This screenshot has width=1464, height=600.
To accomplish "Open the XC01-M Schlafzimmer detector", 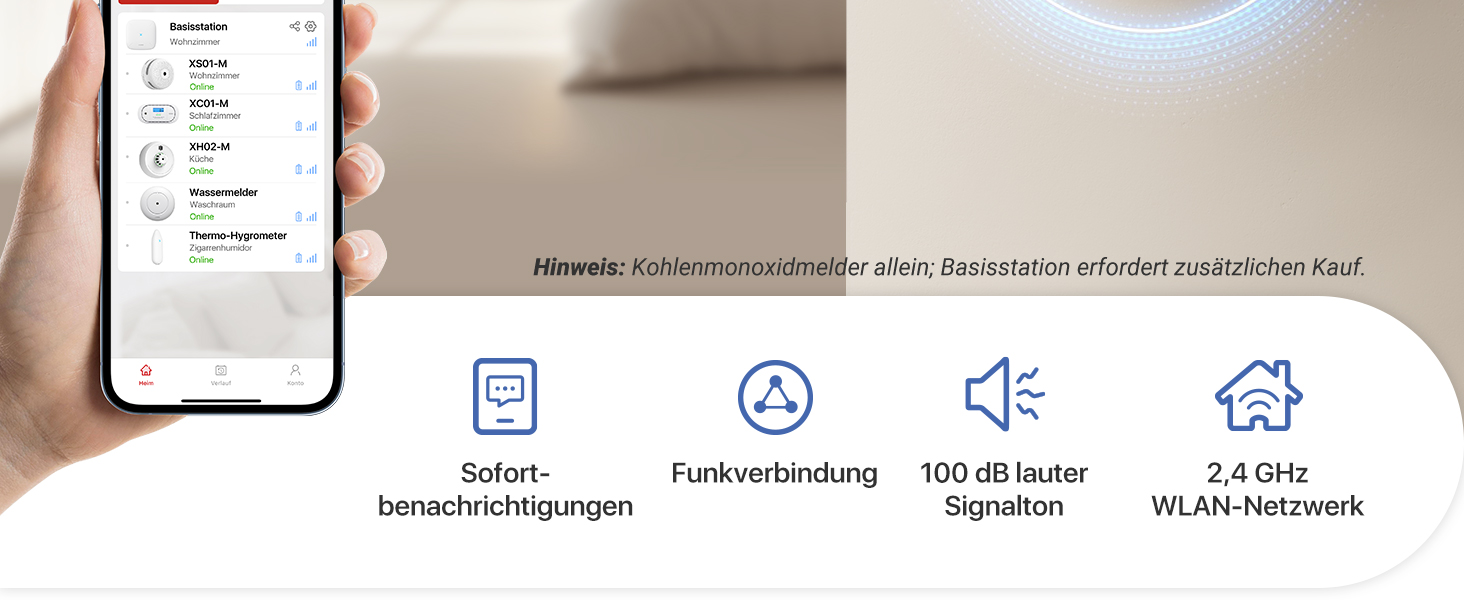I will (221, 116).
